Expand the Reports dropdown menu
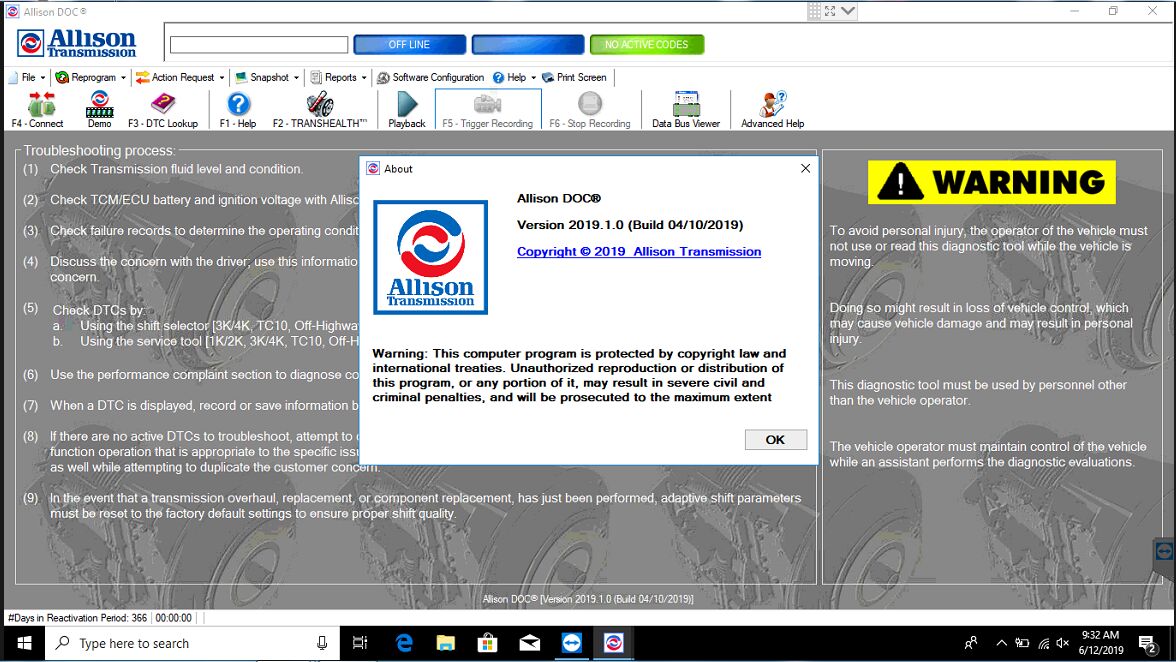 338,77
